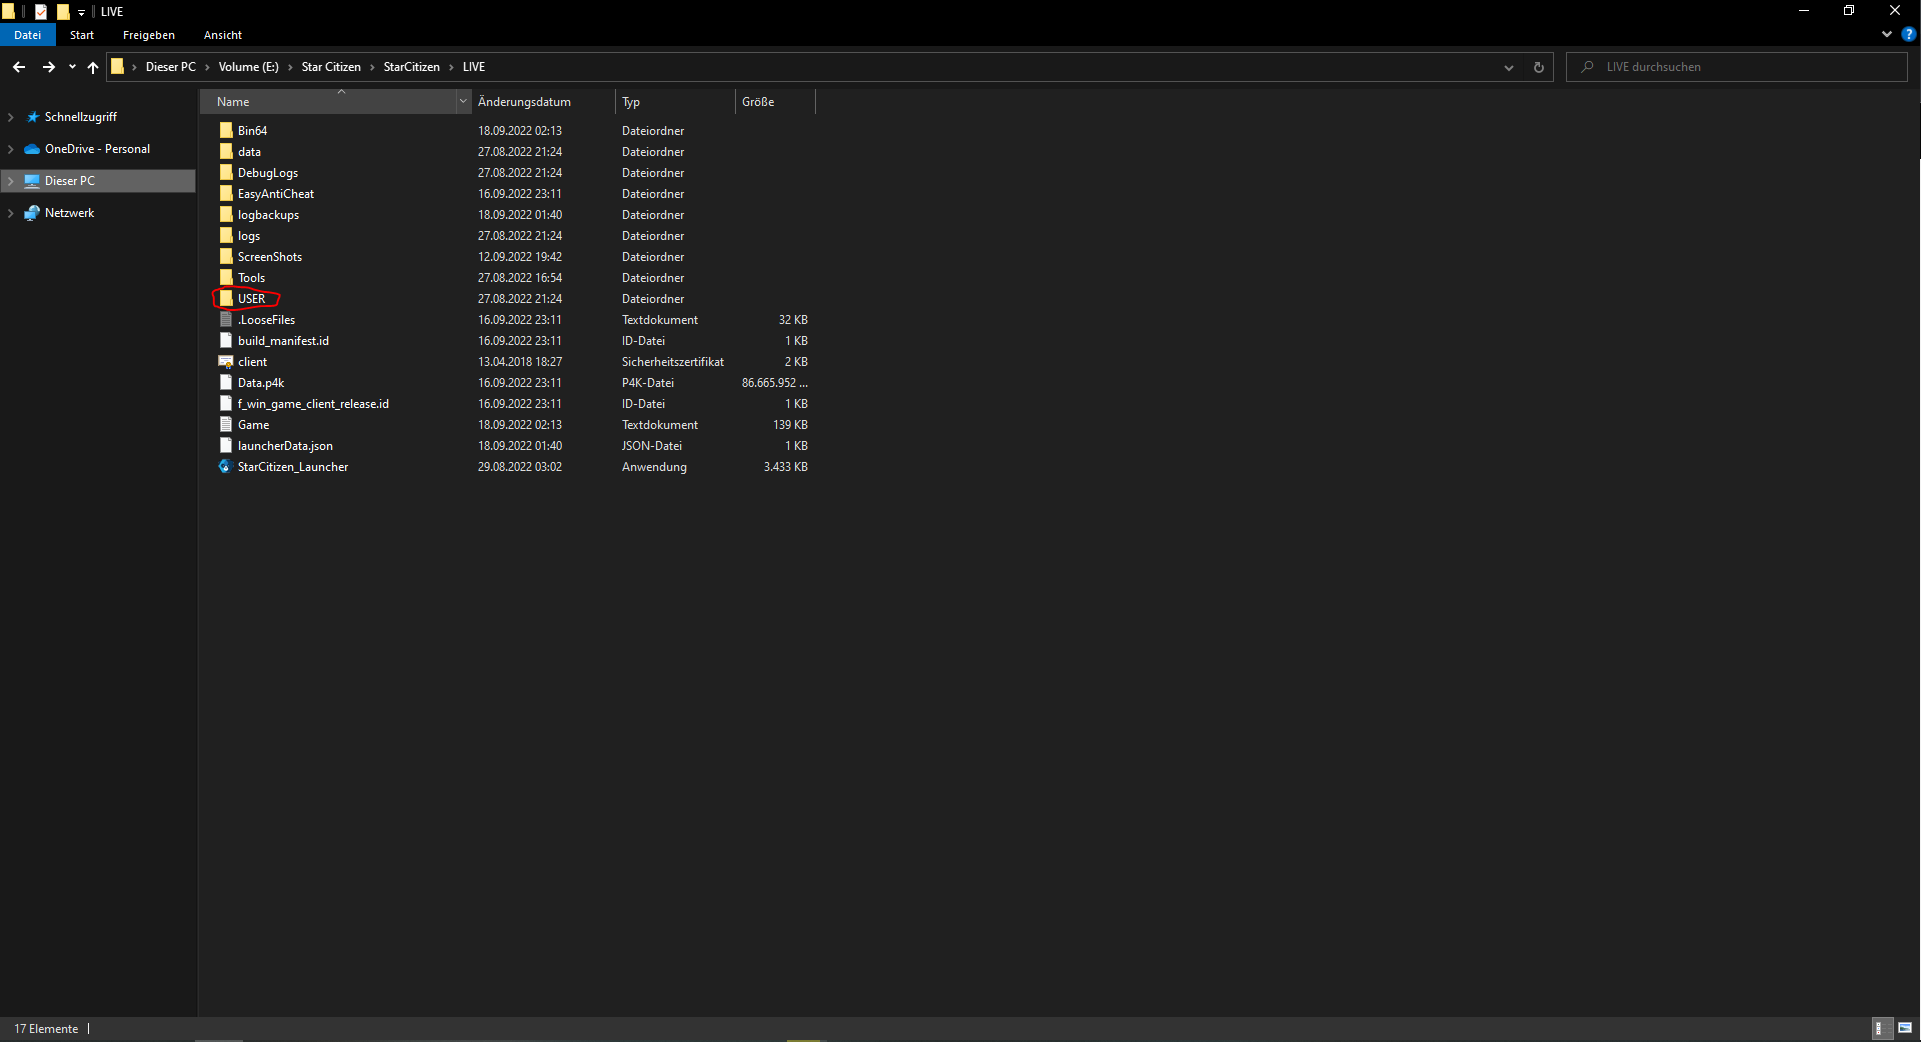The image size is (1921, 1042).
Task: Select the Tools folder icon
Action: tap(226, 277)
